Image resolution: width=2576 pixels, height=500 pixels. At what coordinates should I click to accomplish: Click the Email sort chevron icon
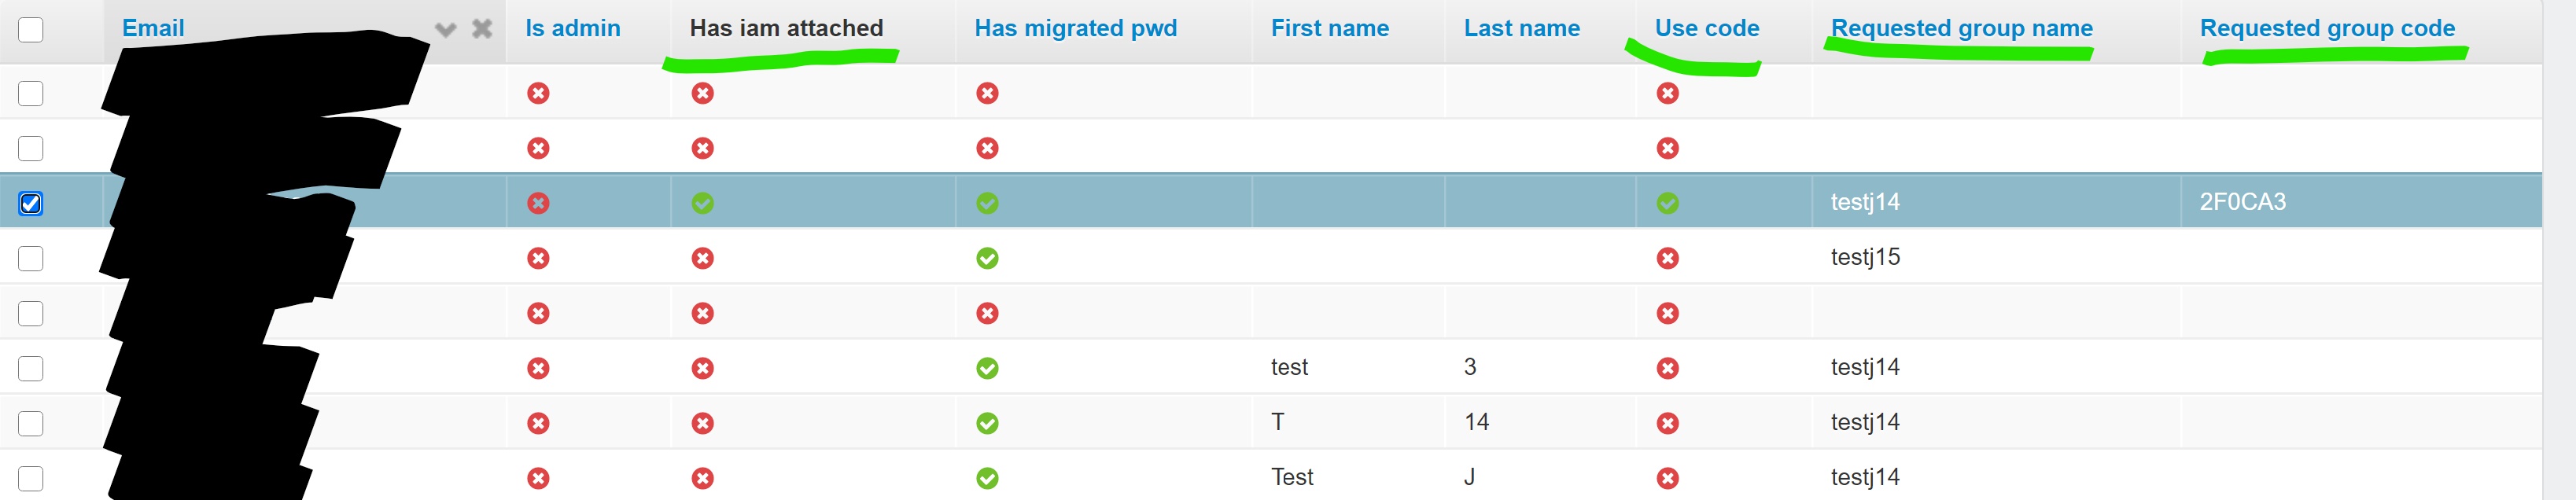click(x=446, y=29)
